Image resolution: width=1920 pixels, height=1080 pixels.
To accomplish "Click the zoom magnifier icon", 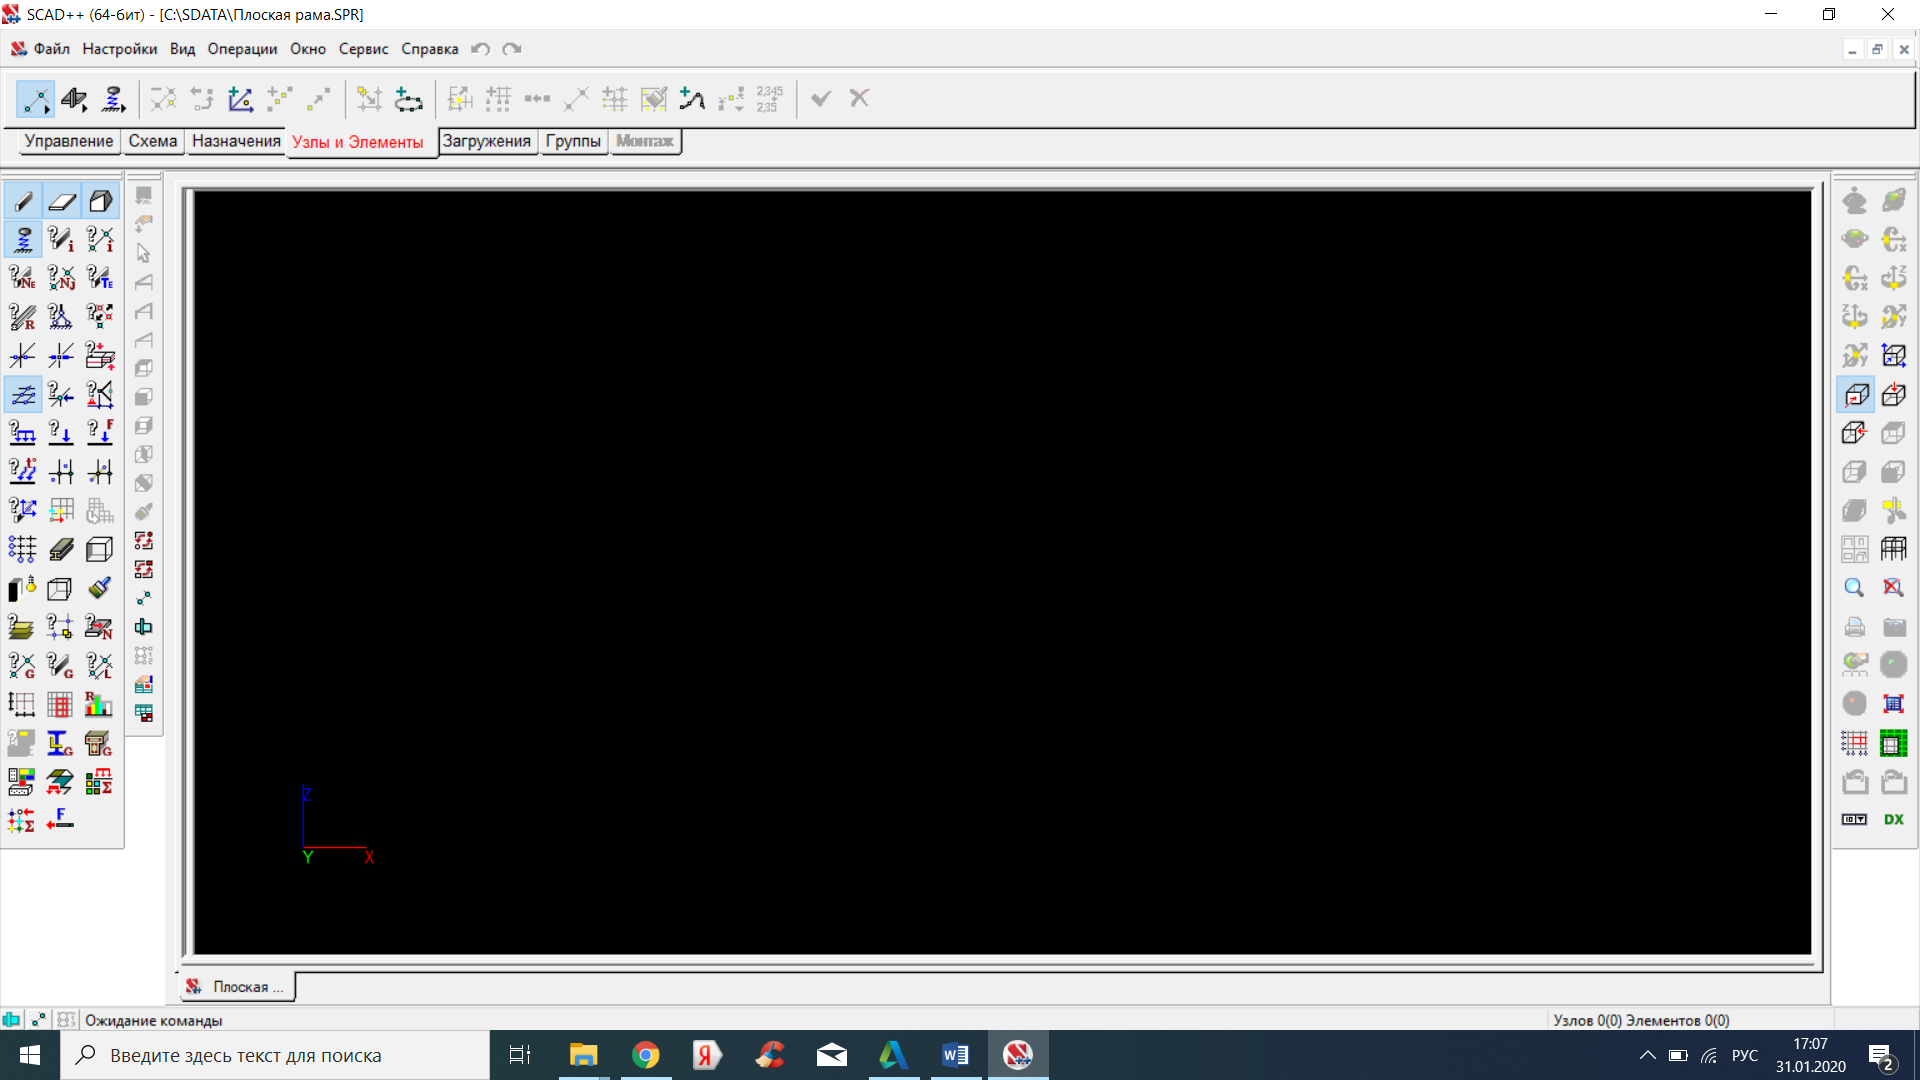I will pos(1855,588).
